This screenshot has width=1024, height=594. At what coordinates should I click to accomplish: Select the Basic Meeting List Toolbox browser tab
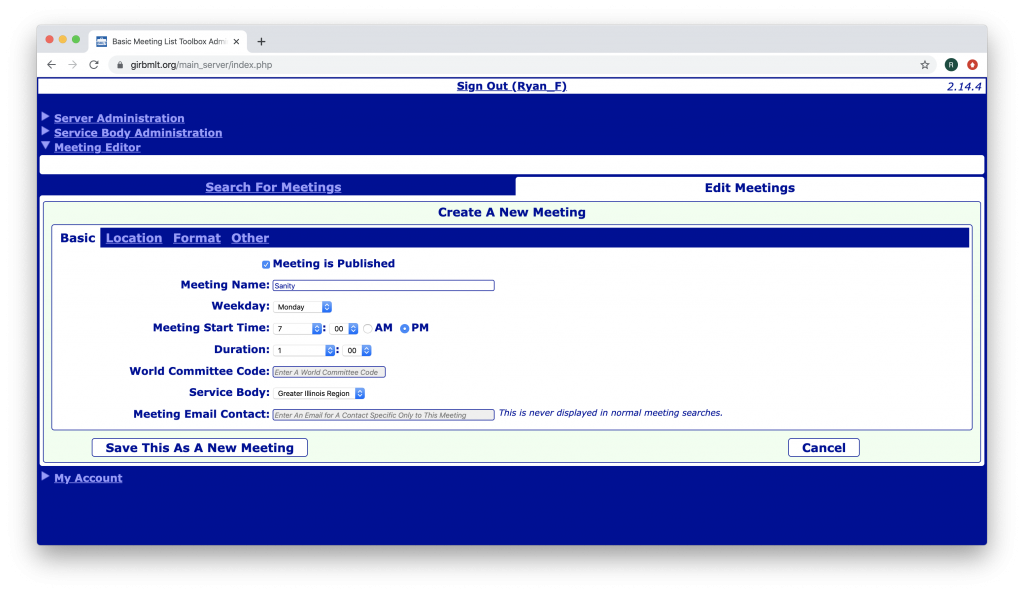168,41
